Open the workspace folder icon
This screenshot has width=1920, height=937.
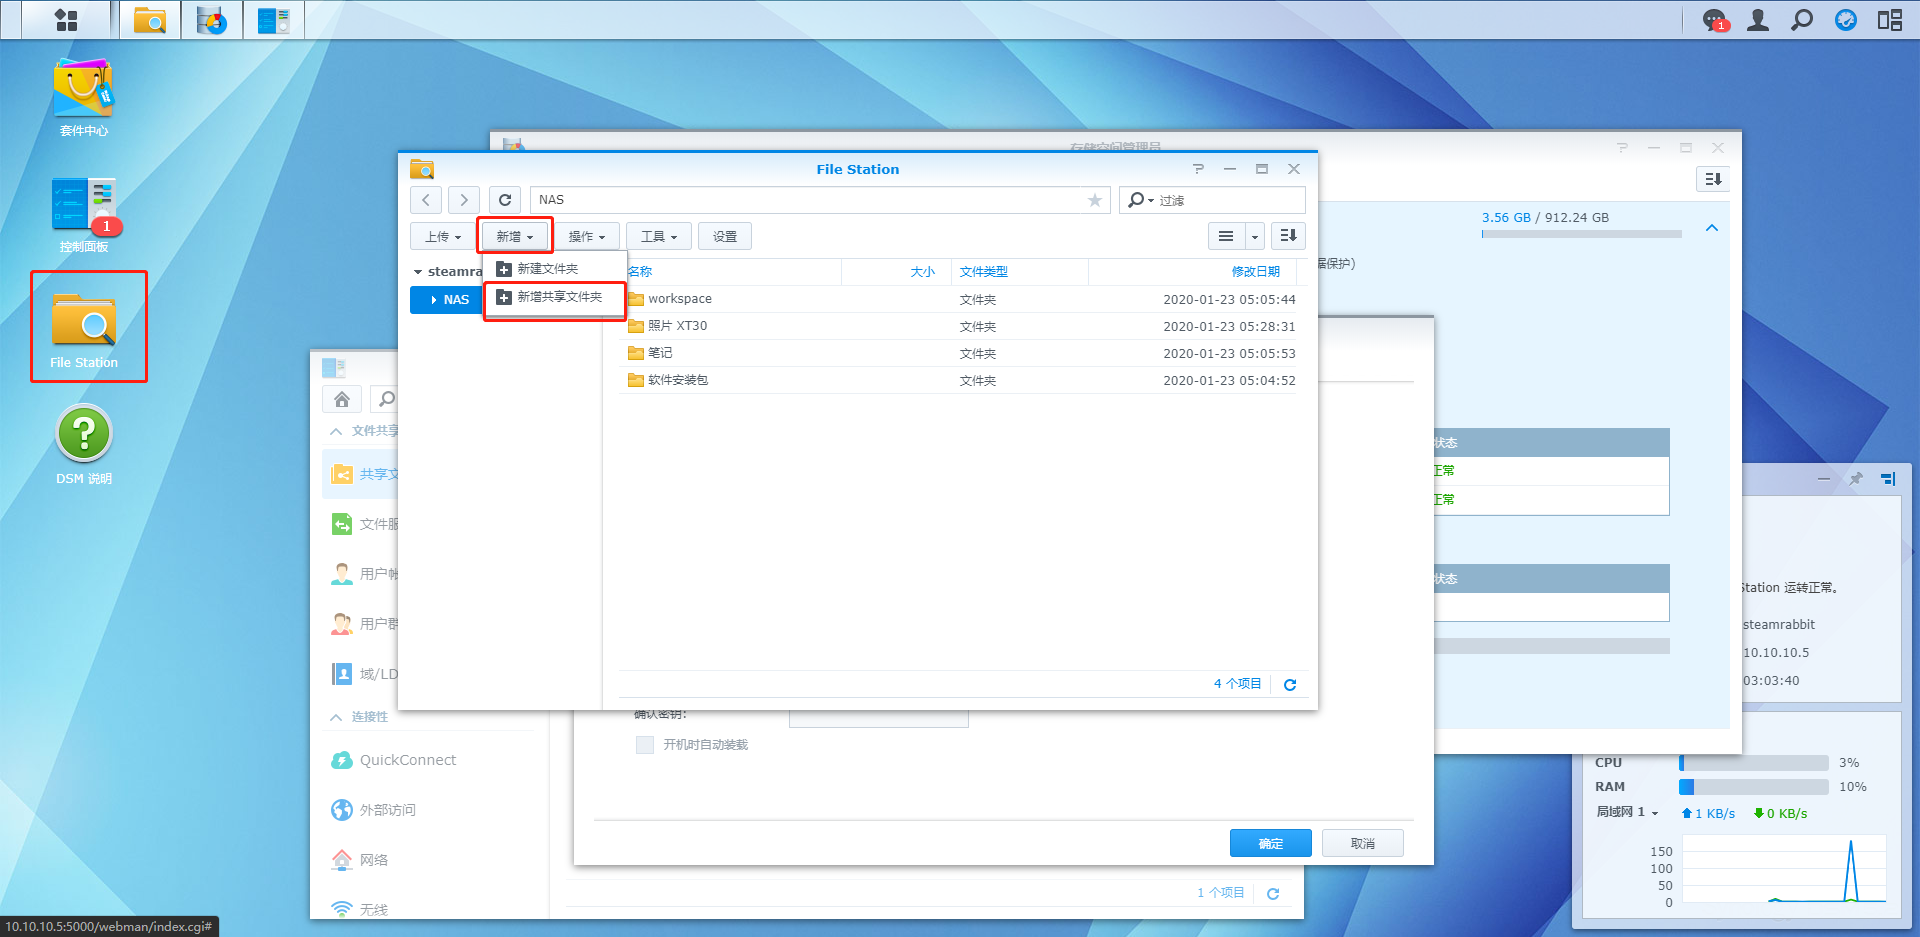(x=635, y=299)
